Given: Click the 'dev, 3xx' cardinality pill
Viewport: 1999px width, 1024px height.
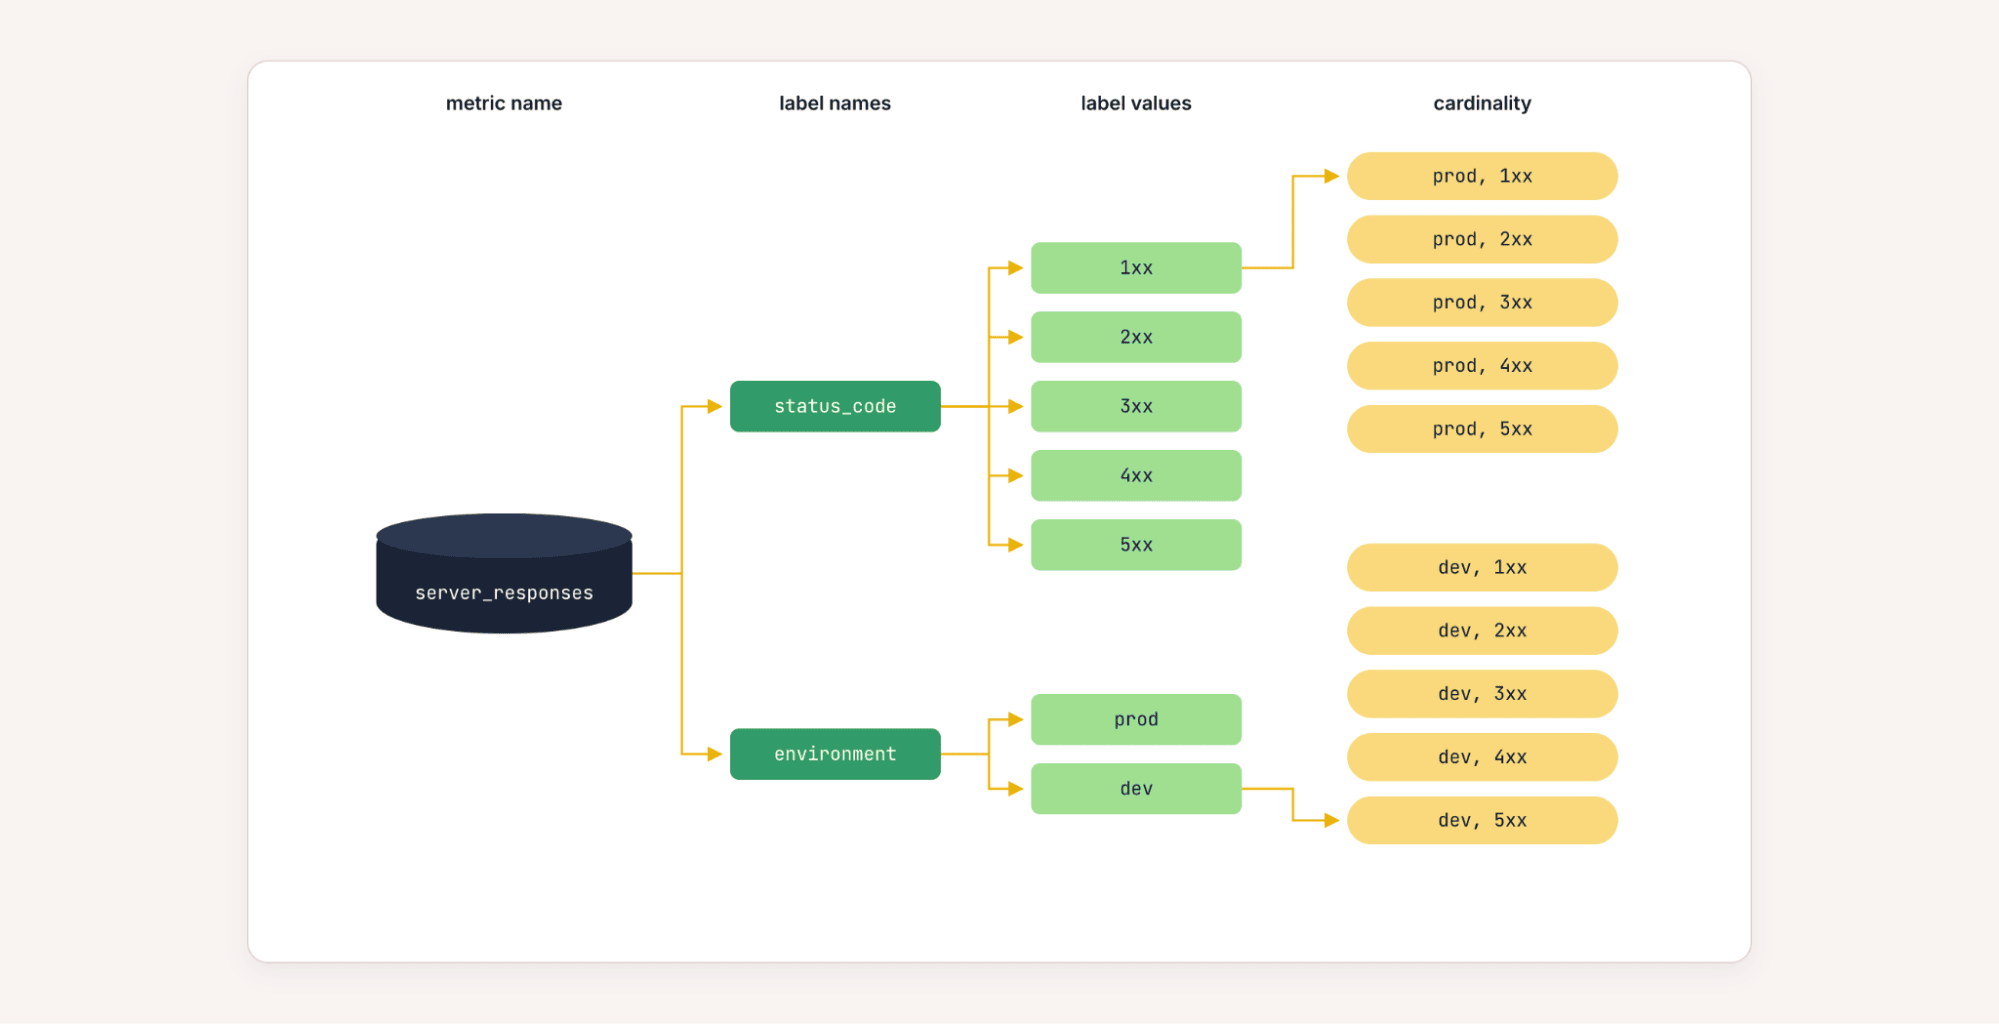Looking at the screenshot, I should click(1482, 694).
